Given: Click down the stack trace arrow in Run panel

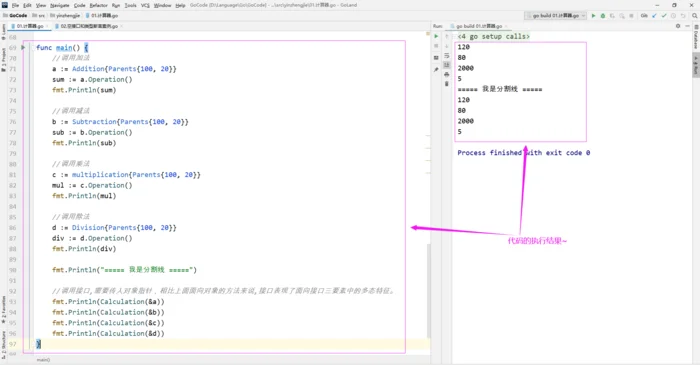Looking at the screenshot, I should (x=447, y=46).
